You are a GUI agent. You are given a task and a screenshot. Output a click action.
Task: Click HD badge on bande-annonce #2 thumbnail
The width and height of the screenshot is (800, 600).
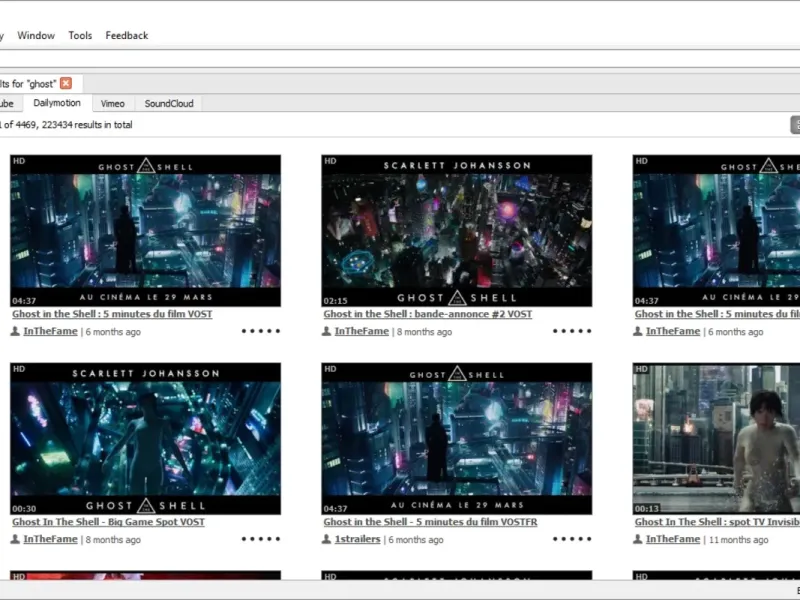(330, 161)
